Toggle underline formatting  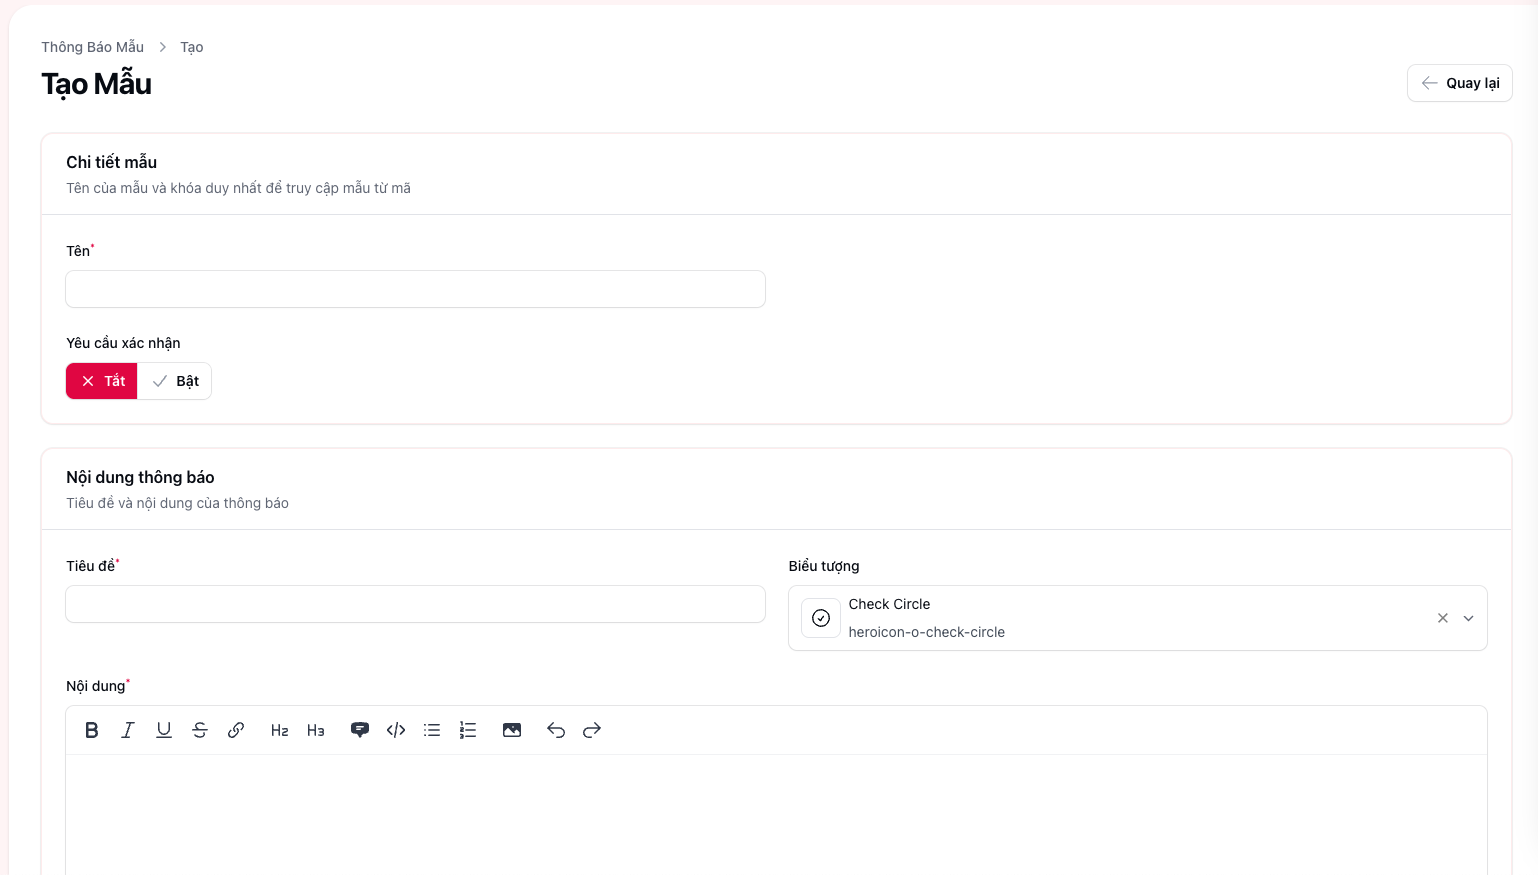click(x=163, y=730)
